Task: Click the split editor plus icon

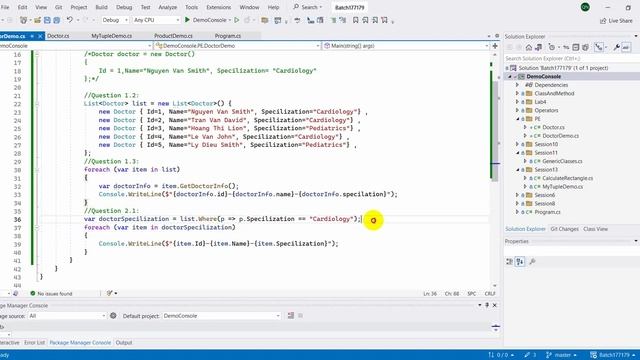Action: [495, 46]
